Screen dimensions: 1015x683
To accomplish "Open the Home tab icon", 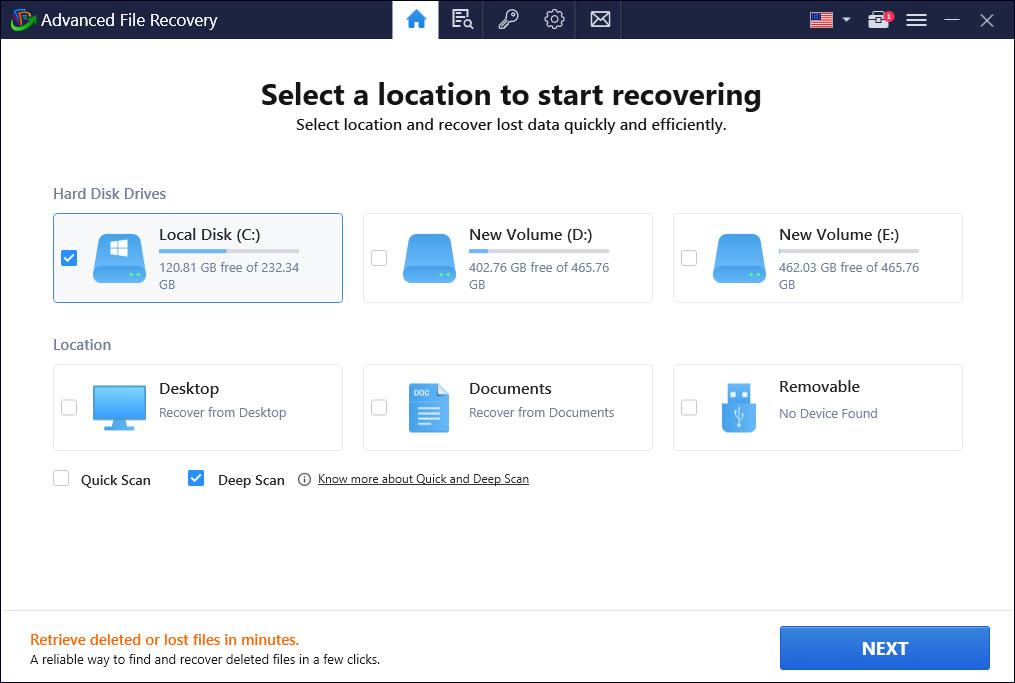I will click(416, 20).
